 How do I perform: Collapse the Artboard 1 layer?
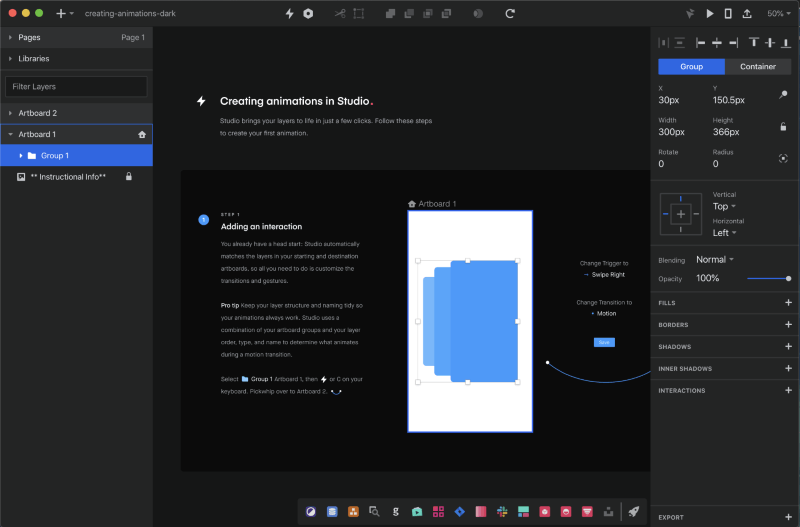click(10, 135)
